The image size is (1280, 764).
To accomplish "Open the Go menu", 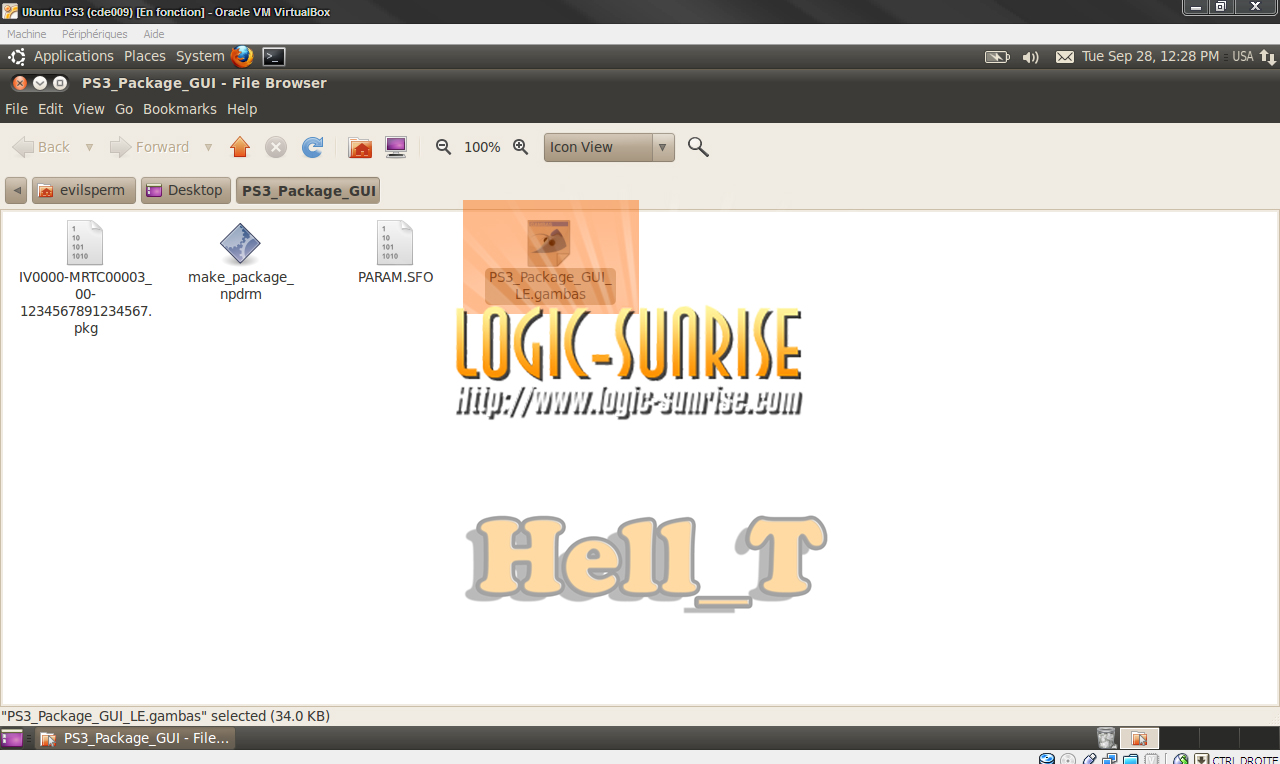I will point(124,109).
